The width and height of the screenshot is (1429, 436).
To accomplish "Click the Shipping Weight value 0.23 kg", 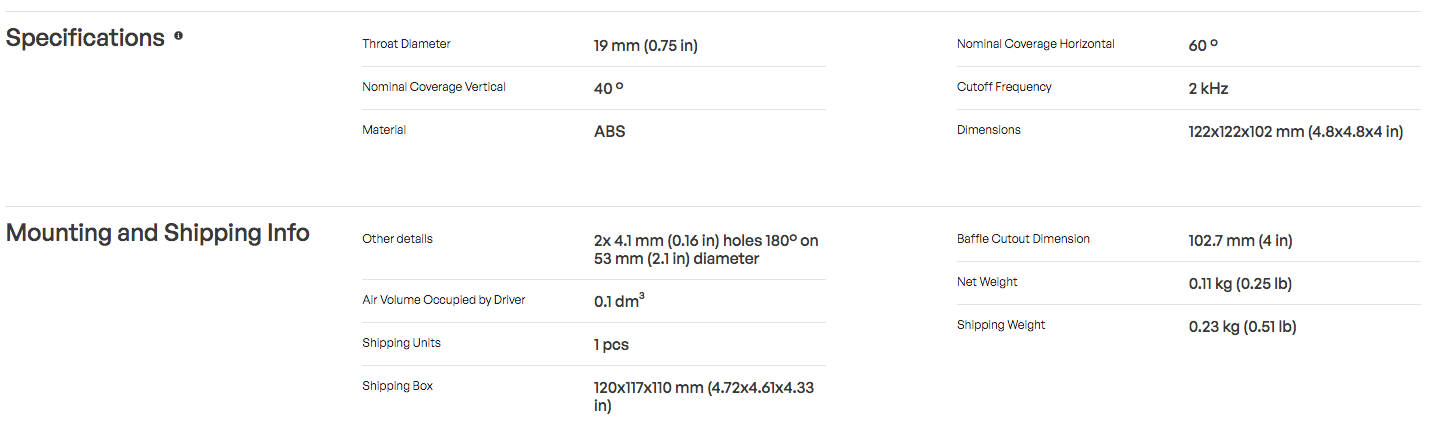I will (1243, 327).
